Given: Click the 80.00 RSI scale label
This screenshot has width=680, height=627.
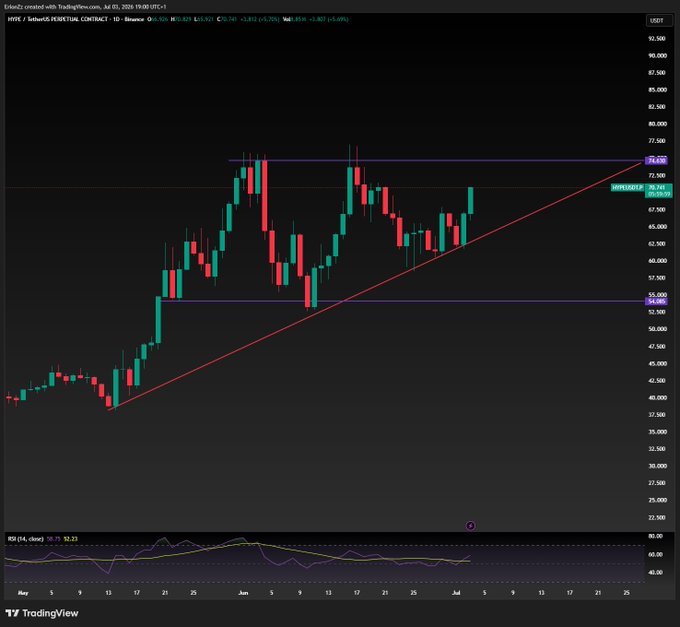Looking at the screenshot, I should point(655,536).
